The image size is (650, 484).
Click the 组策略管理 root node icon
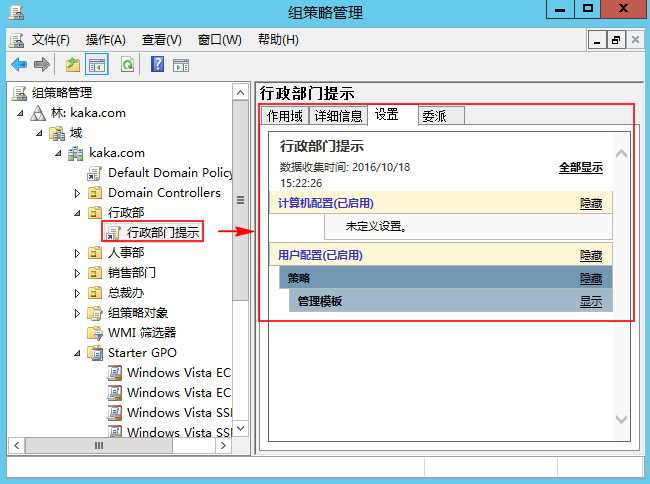pos(19,93)
